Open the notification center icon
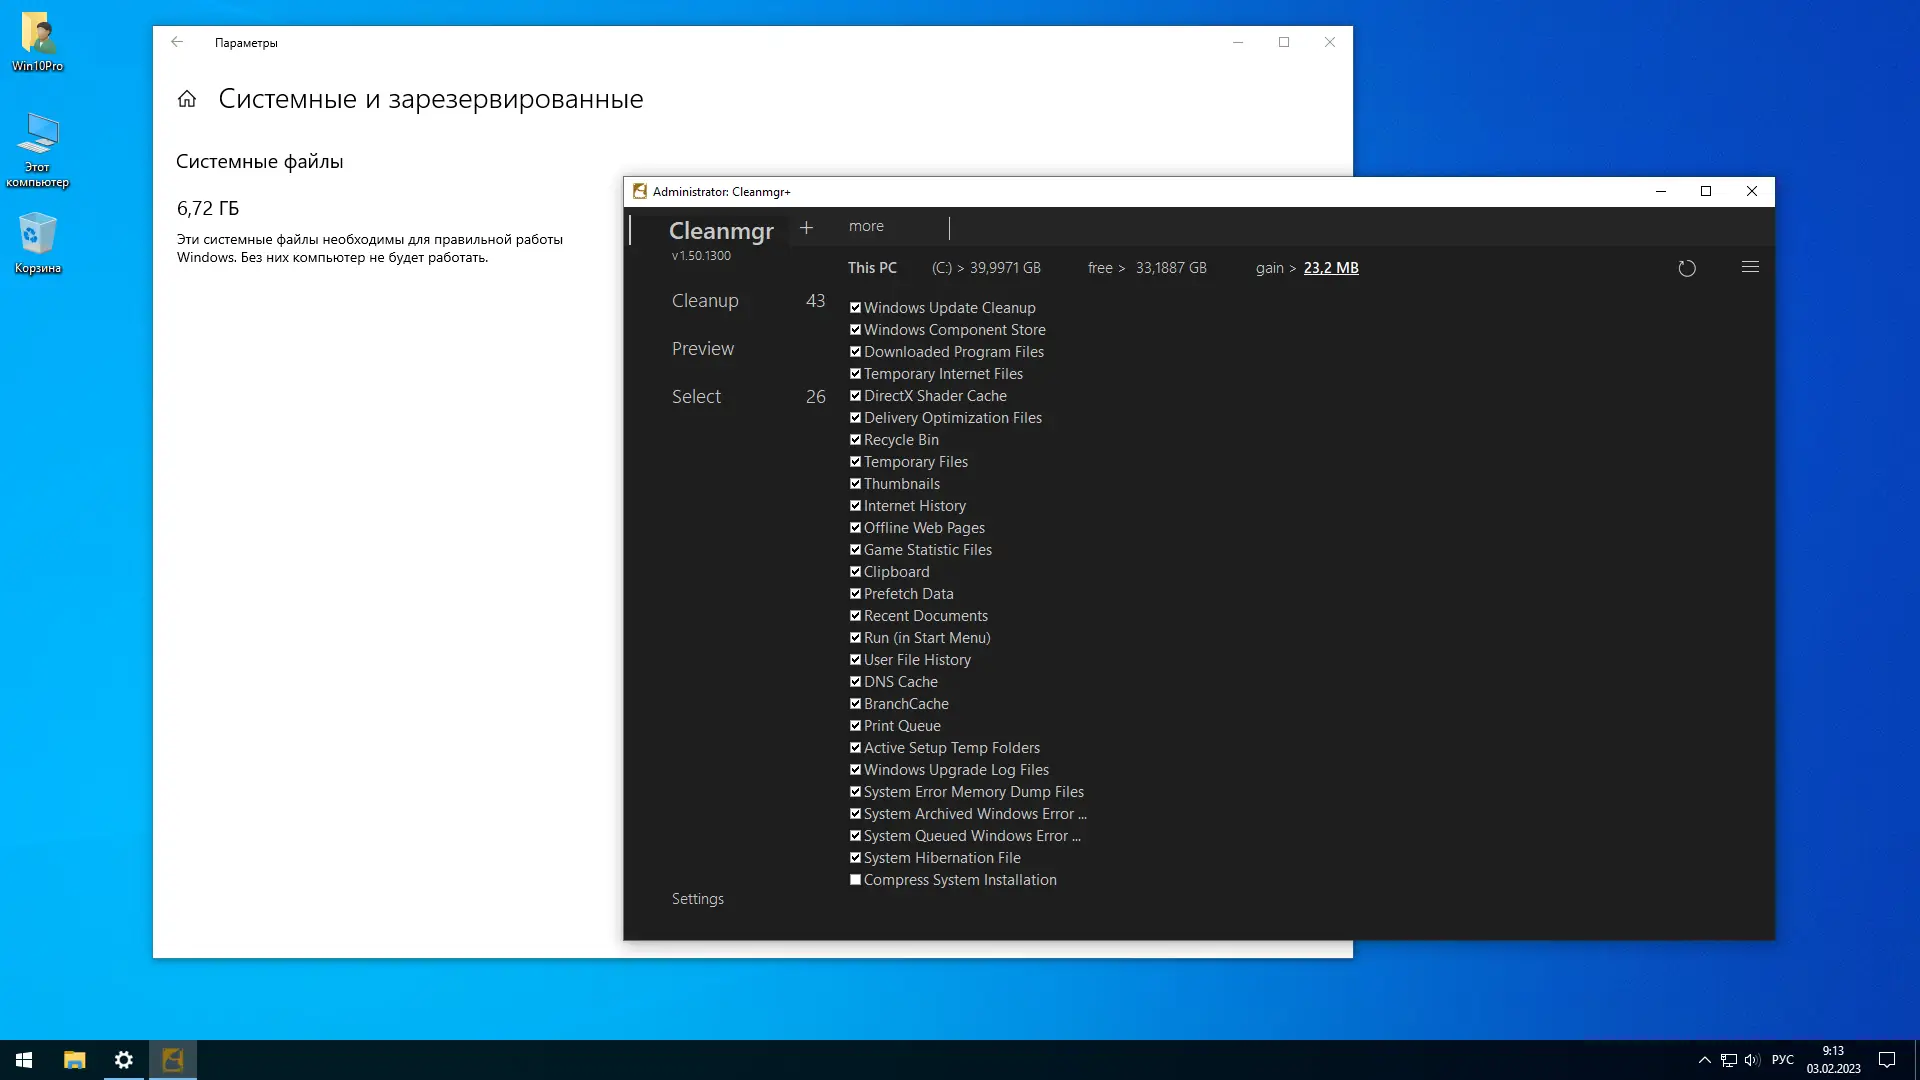This screenshot has height=1080, width=1920. click(x=1887, y=1060)
